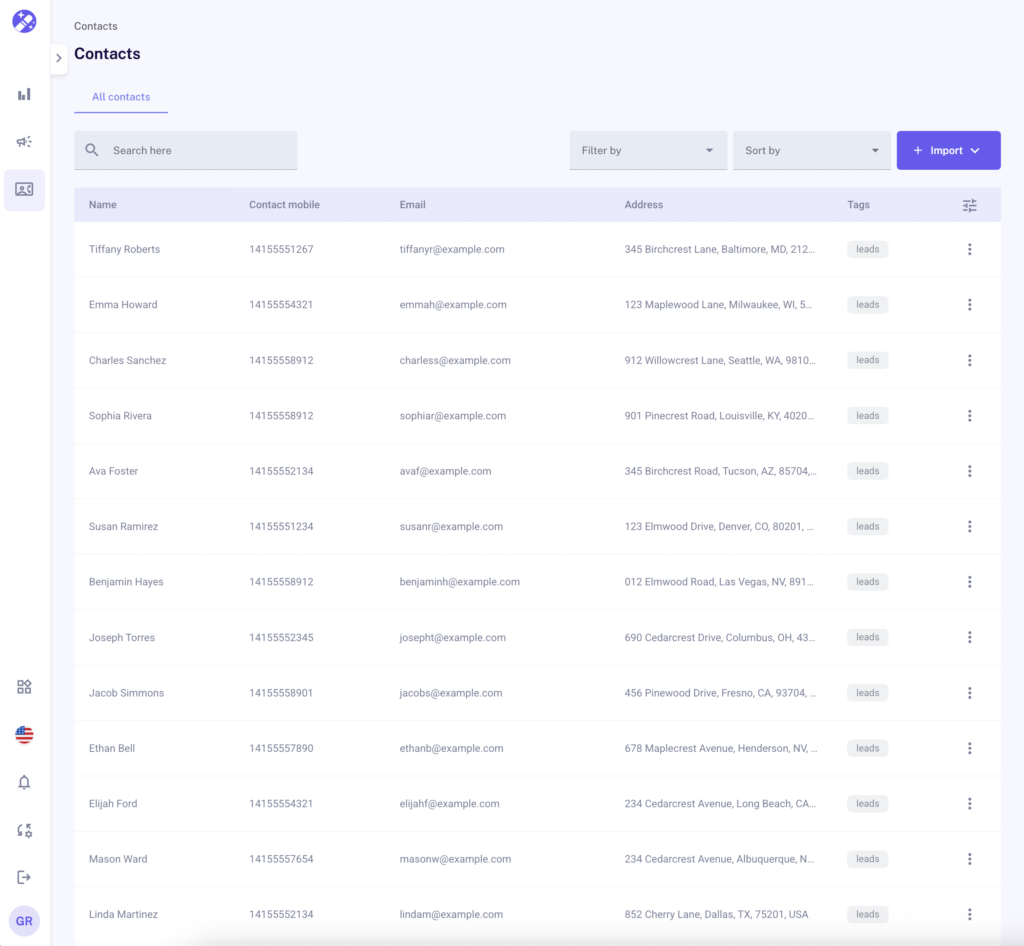Open the notifications bell icon
The width and height of the screenshot is (1024, 946).
[x=24, y=783]
